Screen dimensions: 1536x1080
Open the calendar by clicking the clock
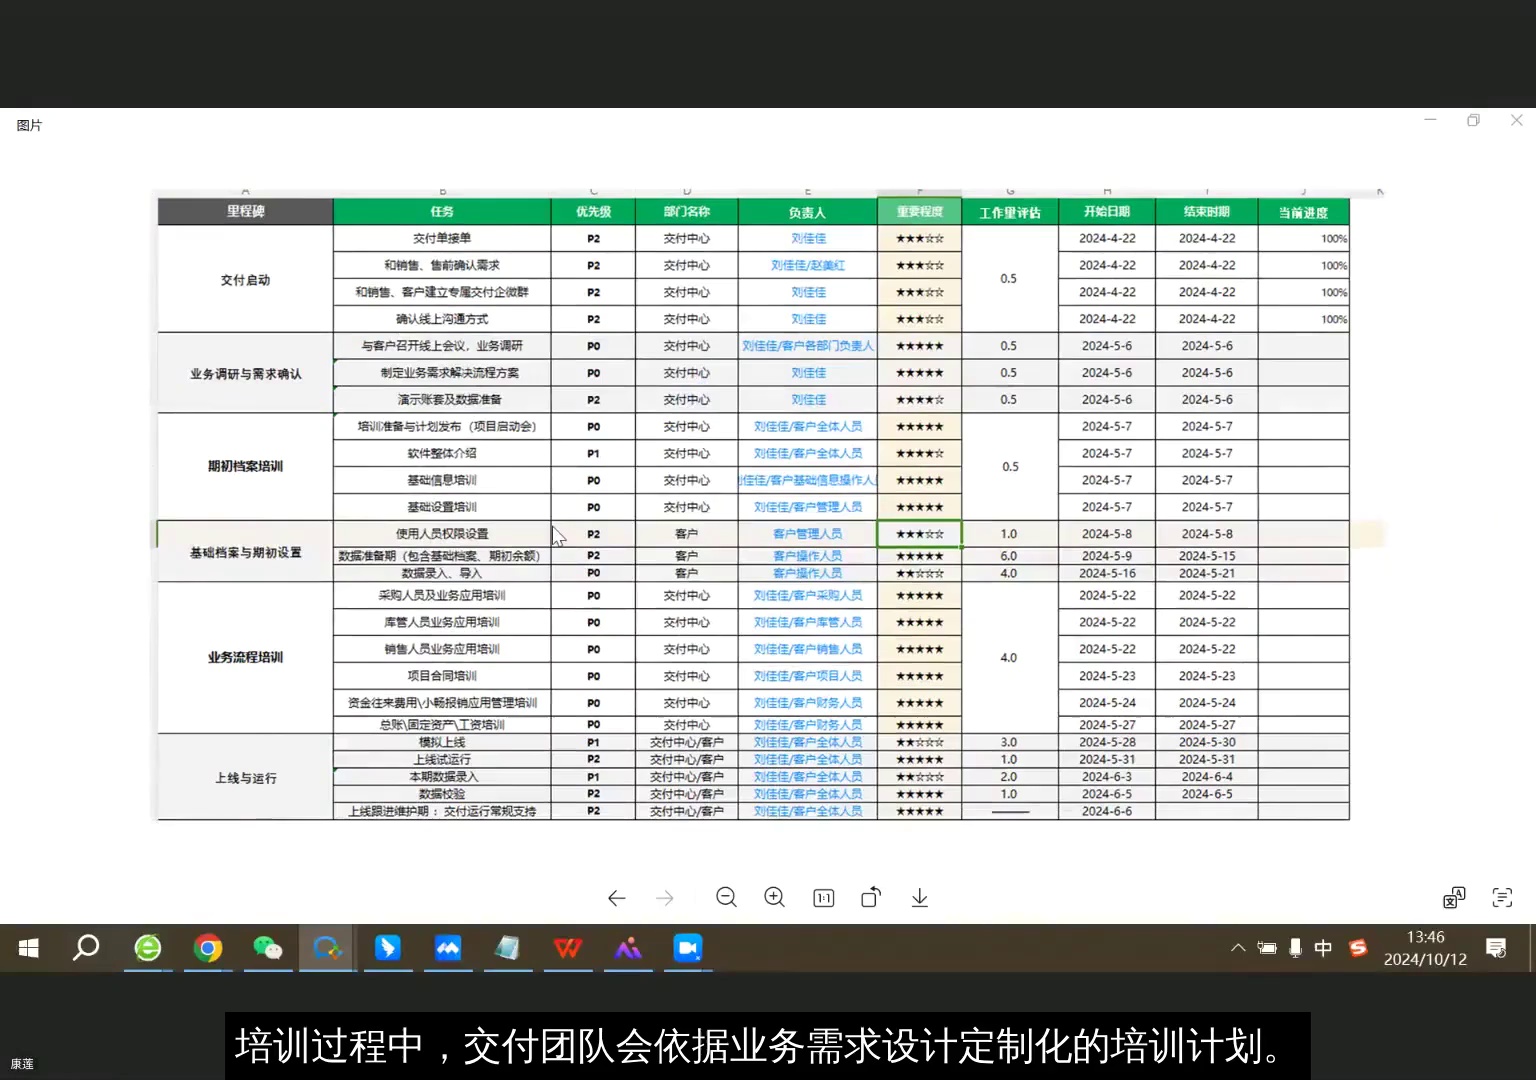pos(1425,948)
